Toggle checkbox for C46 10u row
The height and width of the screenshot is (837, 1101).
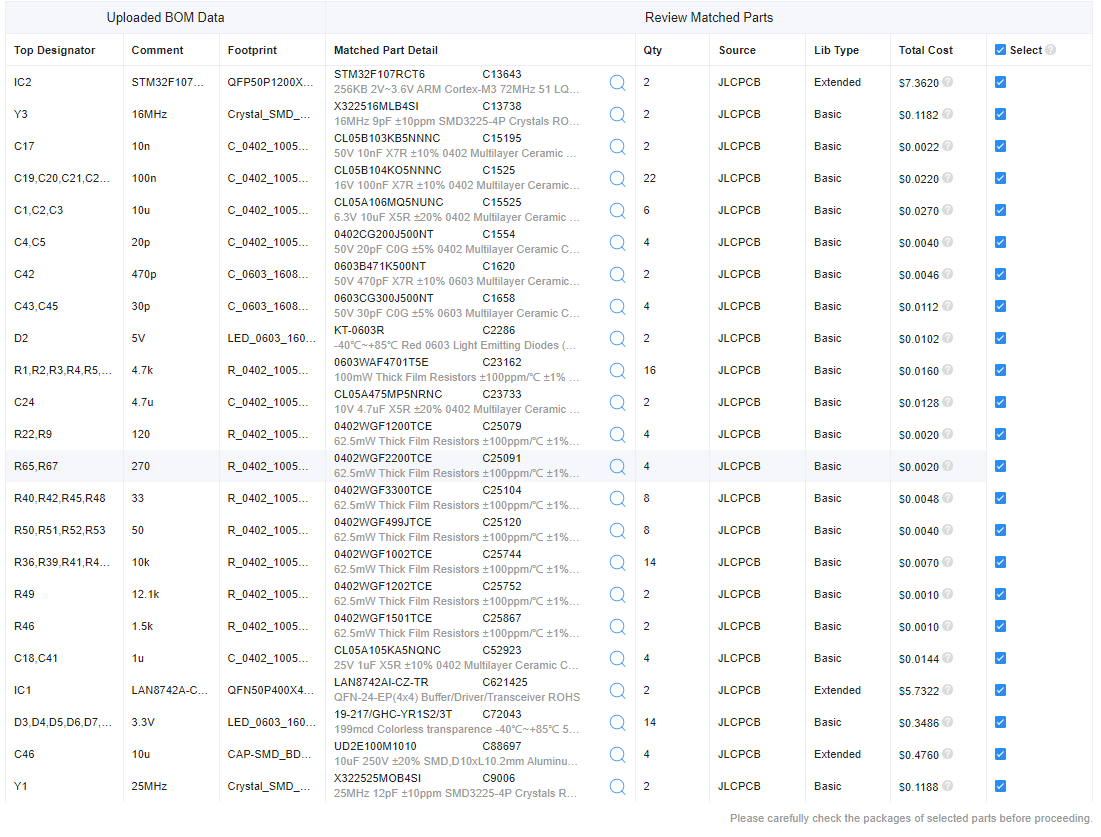tap(1001, 754)
